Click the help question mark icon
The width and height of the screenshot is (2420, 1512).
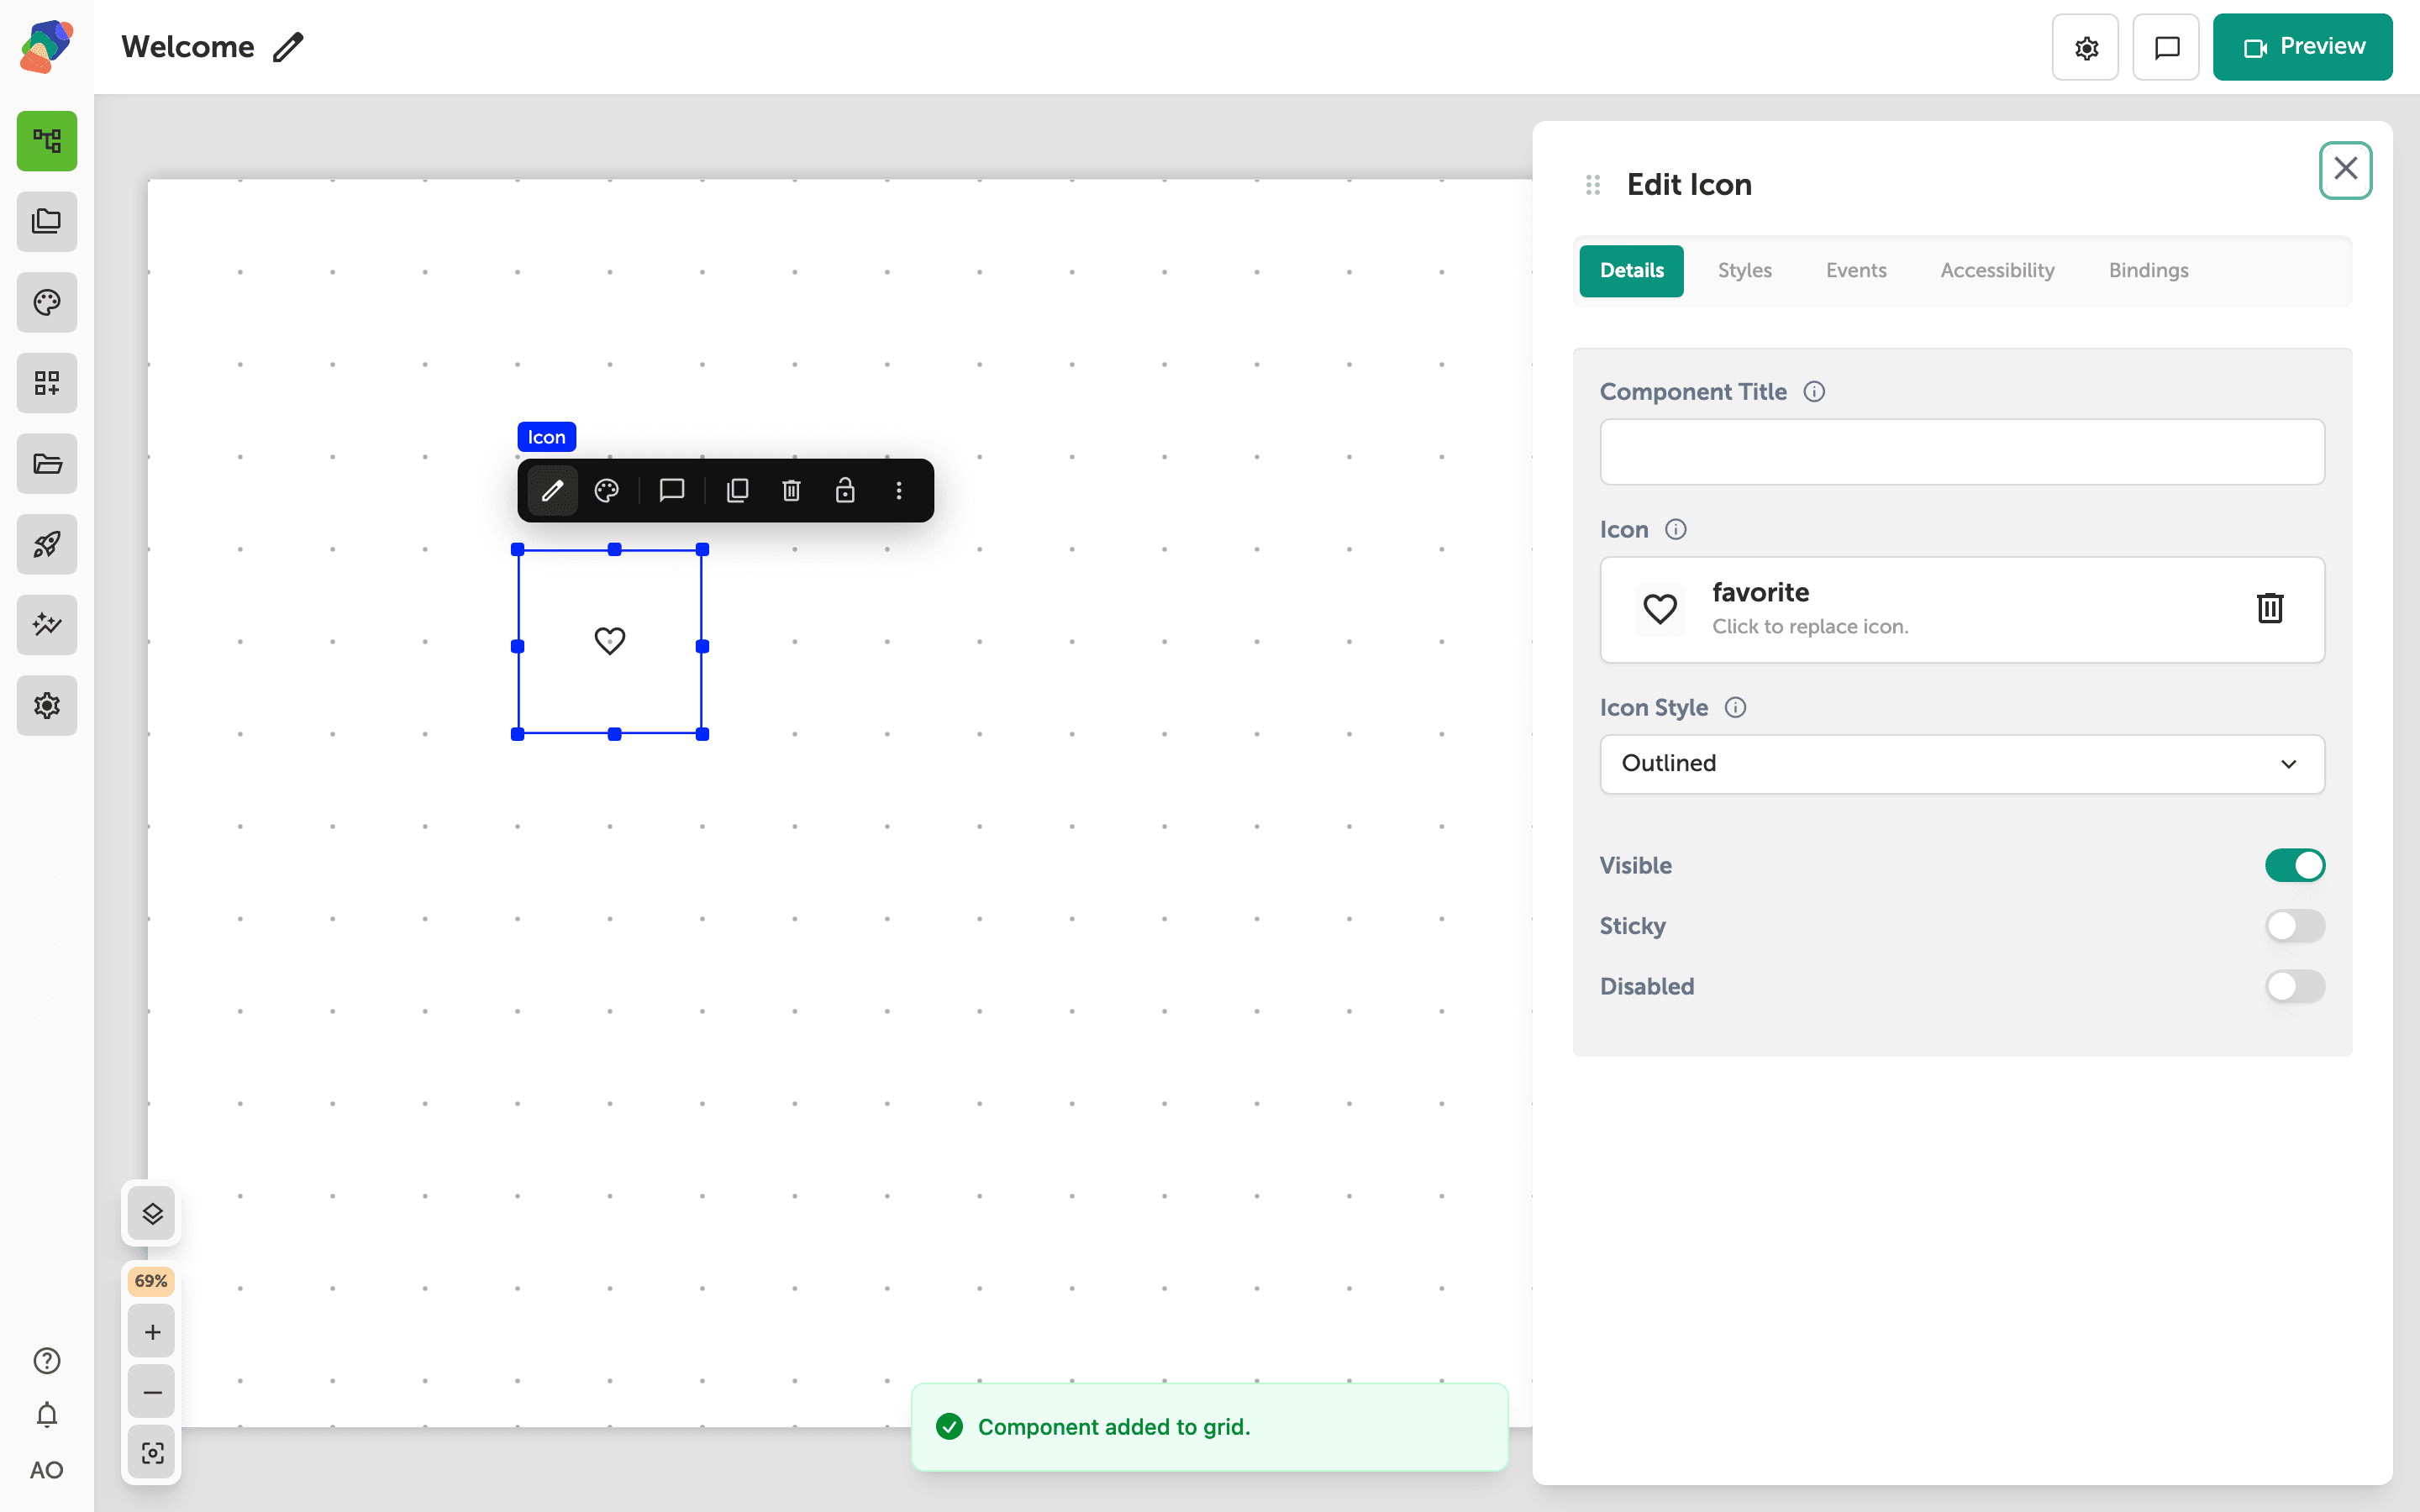pos(47,1360)
